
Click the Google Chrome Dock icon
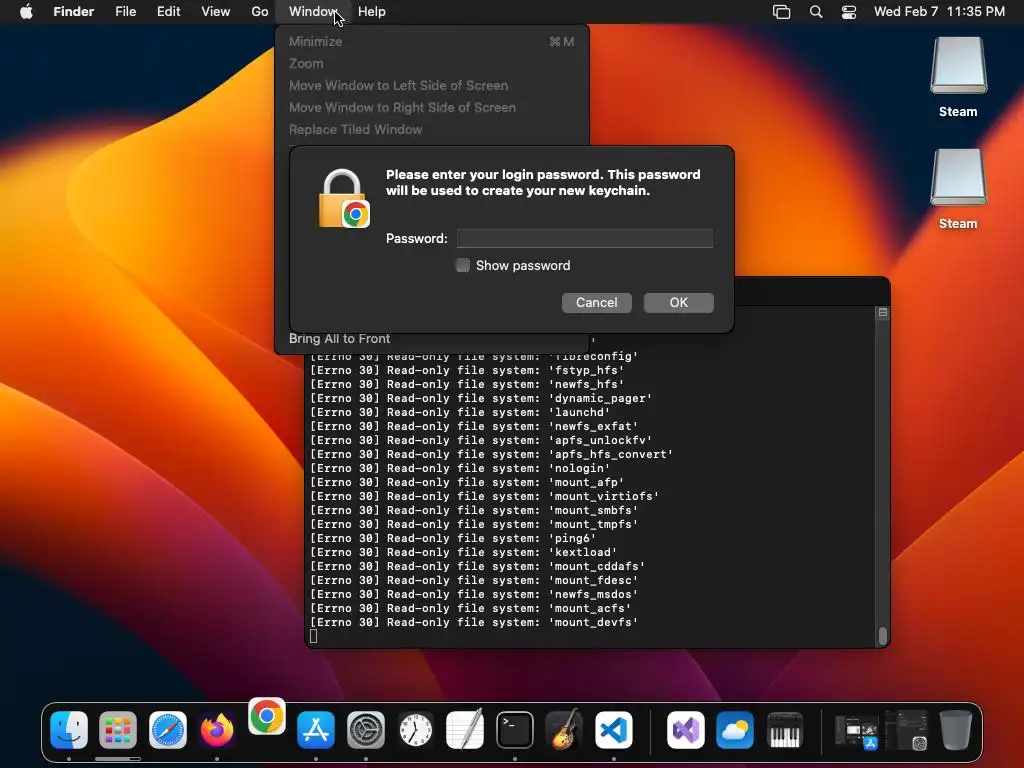266,716
